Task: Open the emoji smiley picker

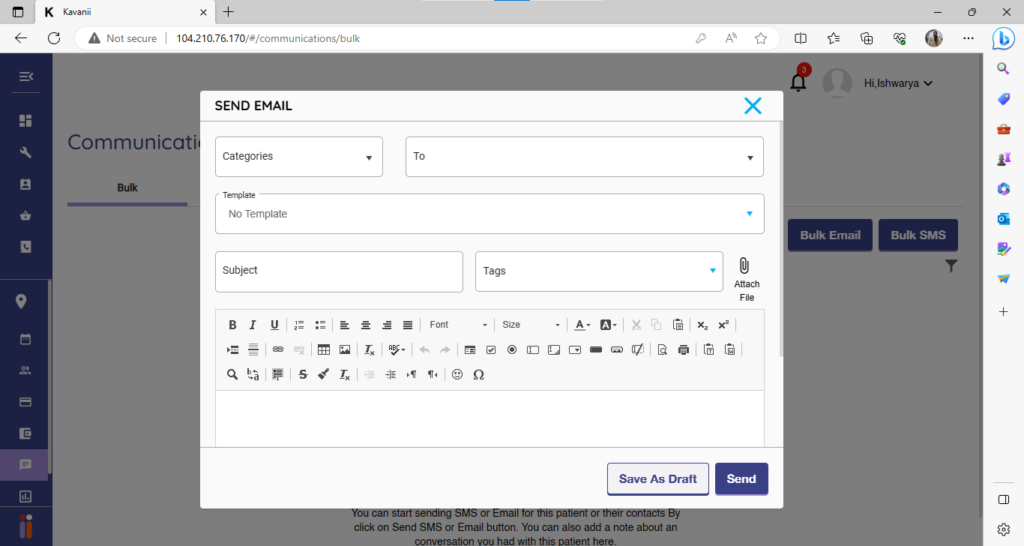Action: coord(457,375)
